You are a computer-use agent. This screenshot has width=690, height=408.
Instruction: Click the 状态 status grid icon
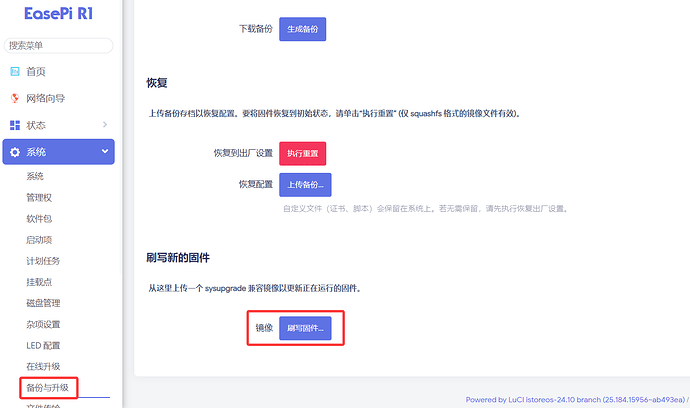coord(15,125)
